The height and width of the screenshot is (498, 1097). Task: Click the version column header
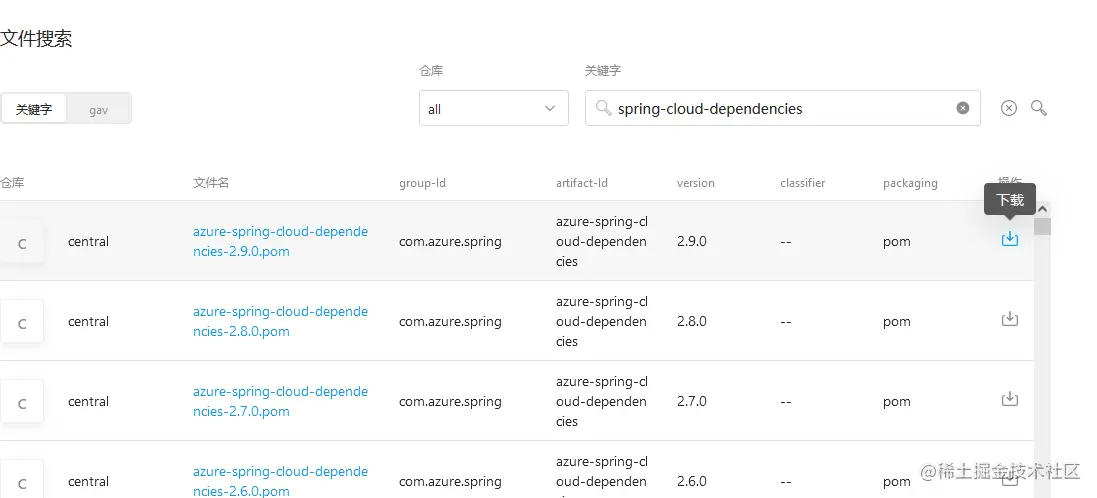(695, 183)
